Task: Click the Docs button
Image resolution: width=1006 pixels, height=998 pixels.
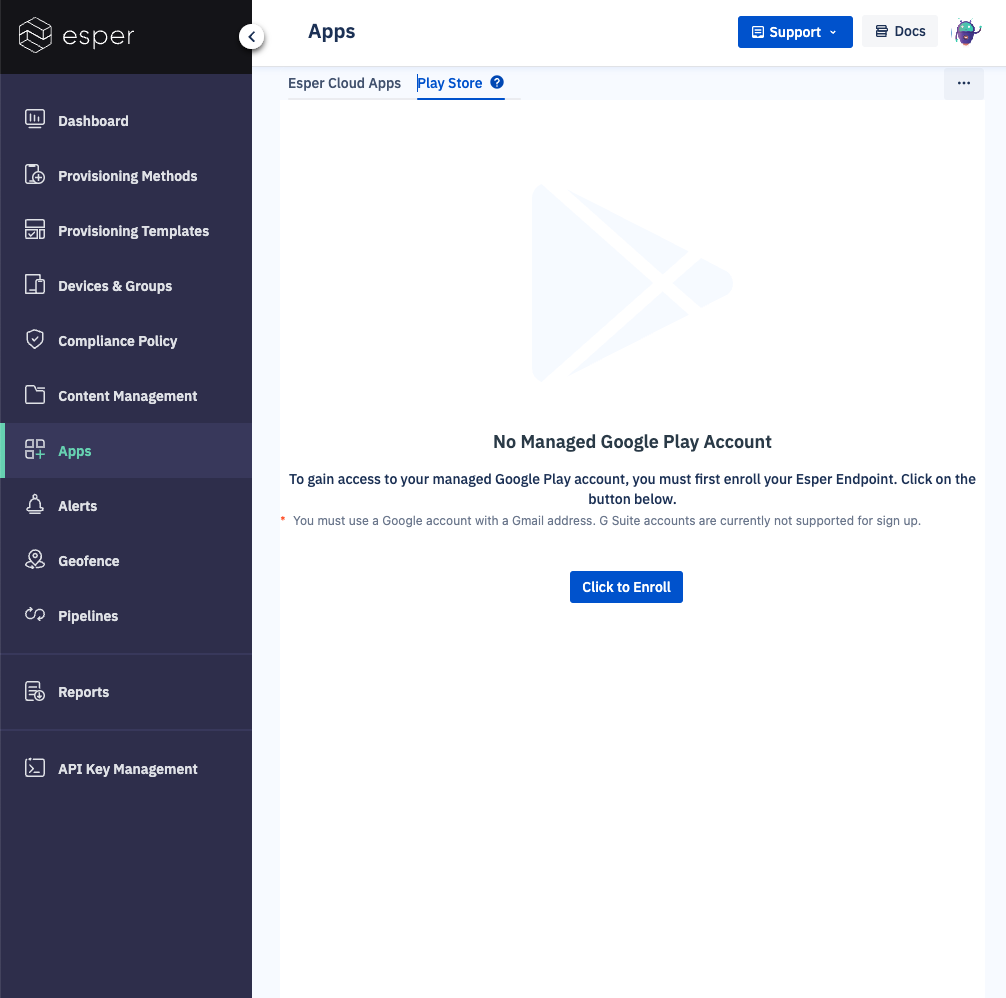Action: coord(899,31)
